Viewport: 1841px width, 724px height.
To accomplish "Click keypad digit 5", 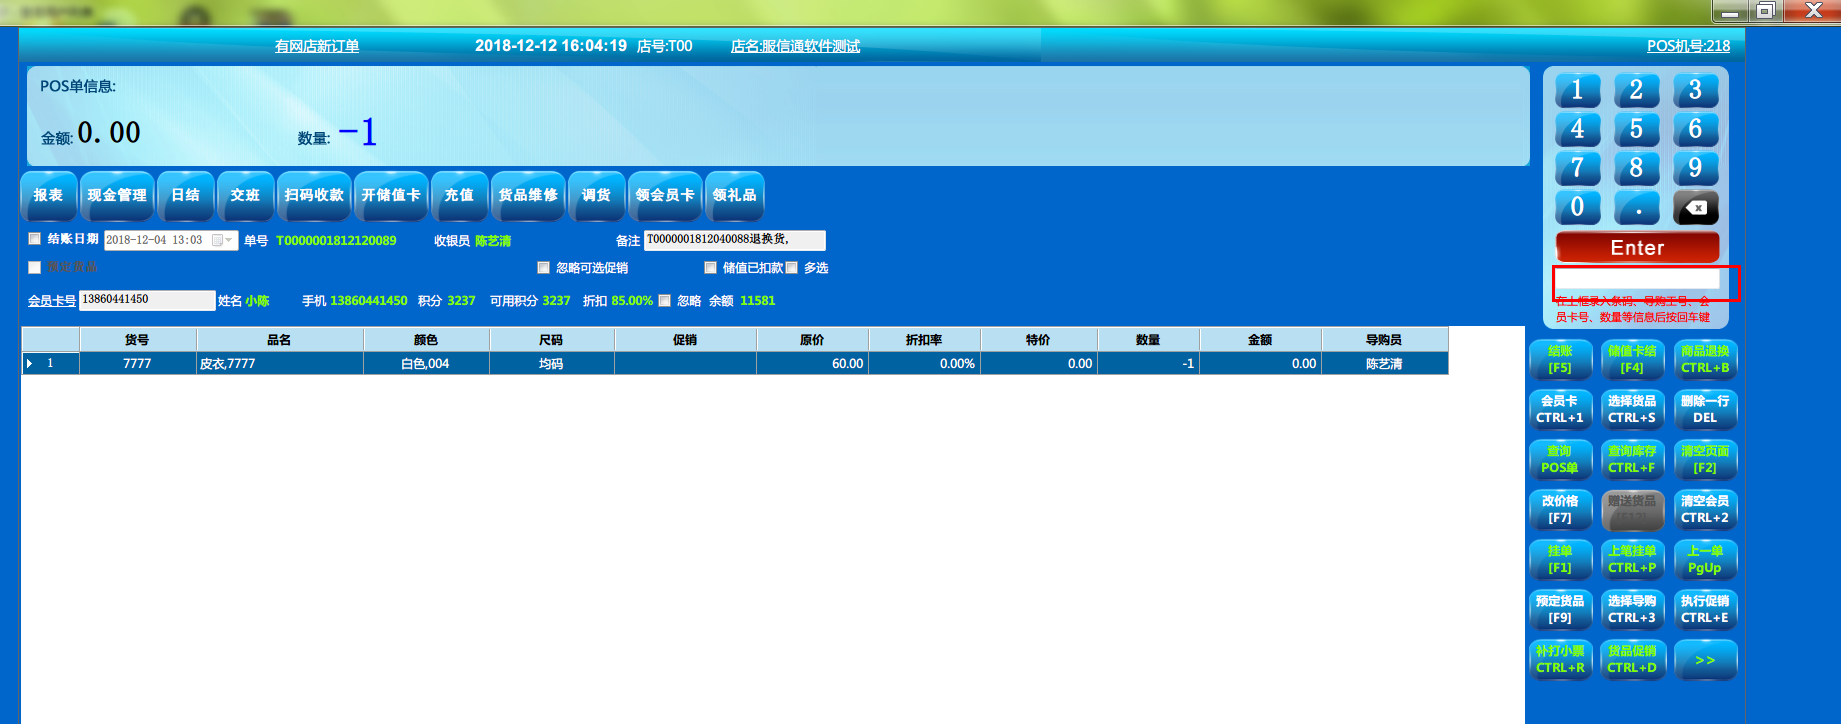I will (x=1636, y=129).
